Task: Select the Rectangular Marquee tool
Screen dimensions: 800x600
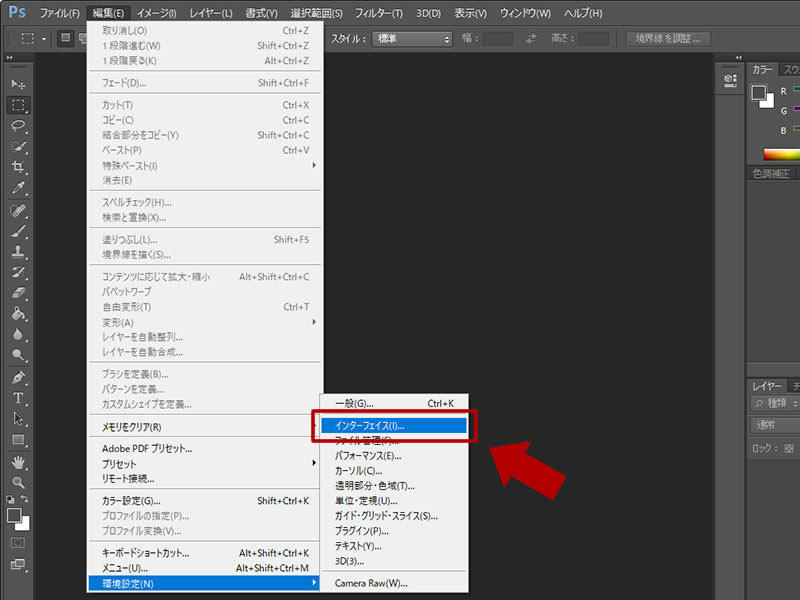Action: click(x=18, y=105)
